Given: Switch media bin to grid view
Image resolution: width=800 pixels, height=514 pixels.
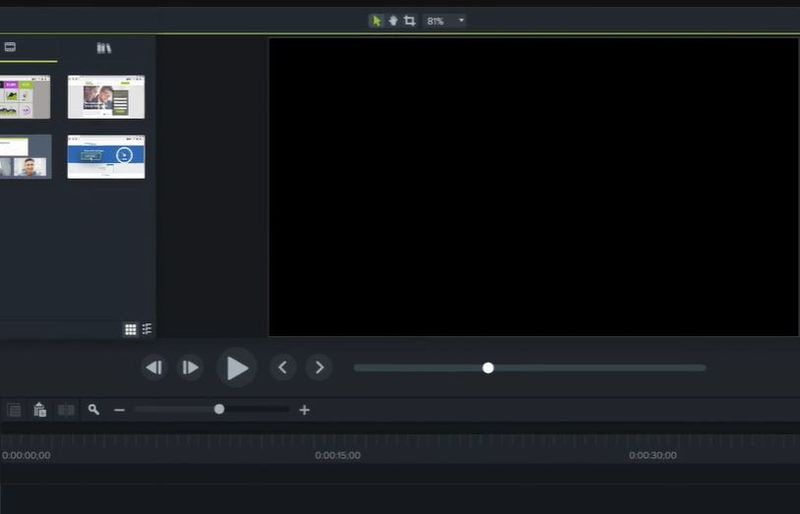Looking at the screenshot, I should pyautogui.click(x=131, y=329).
